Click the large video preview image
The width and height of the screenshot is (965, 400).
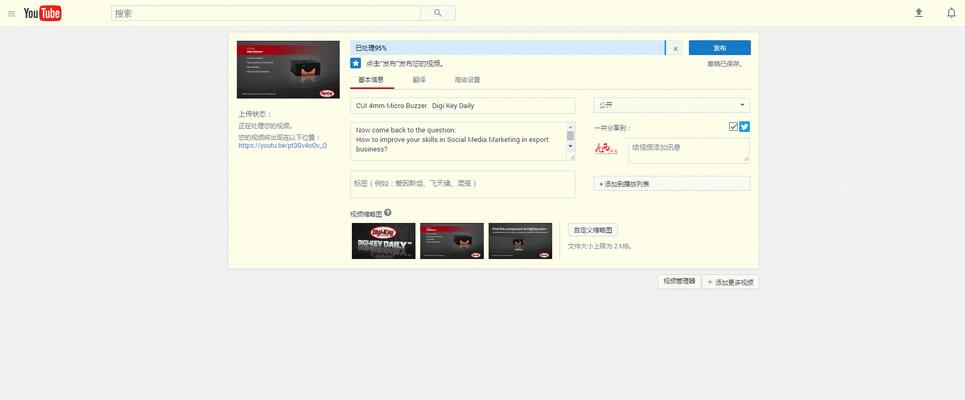[x=288, y=70]
